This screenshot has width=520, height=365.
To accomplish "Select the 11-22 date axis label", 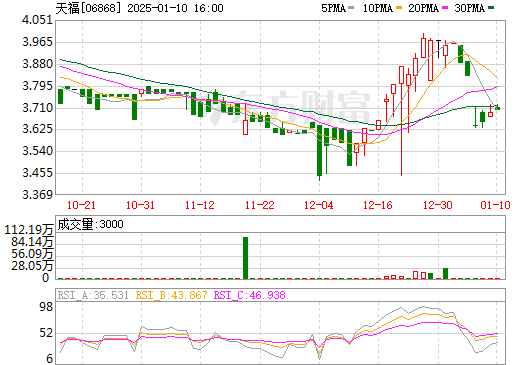I will pyautogui.click(x=260, y=205).
